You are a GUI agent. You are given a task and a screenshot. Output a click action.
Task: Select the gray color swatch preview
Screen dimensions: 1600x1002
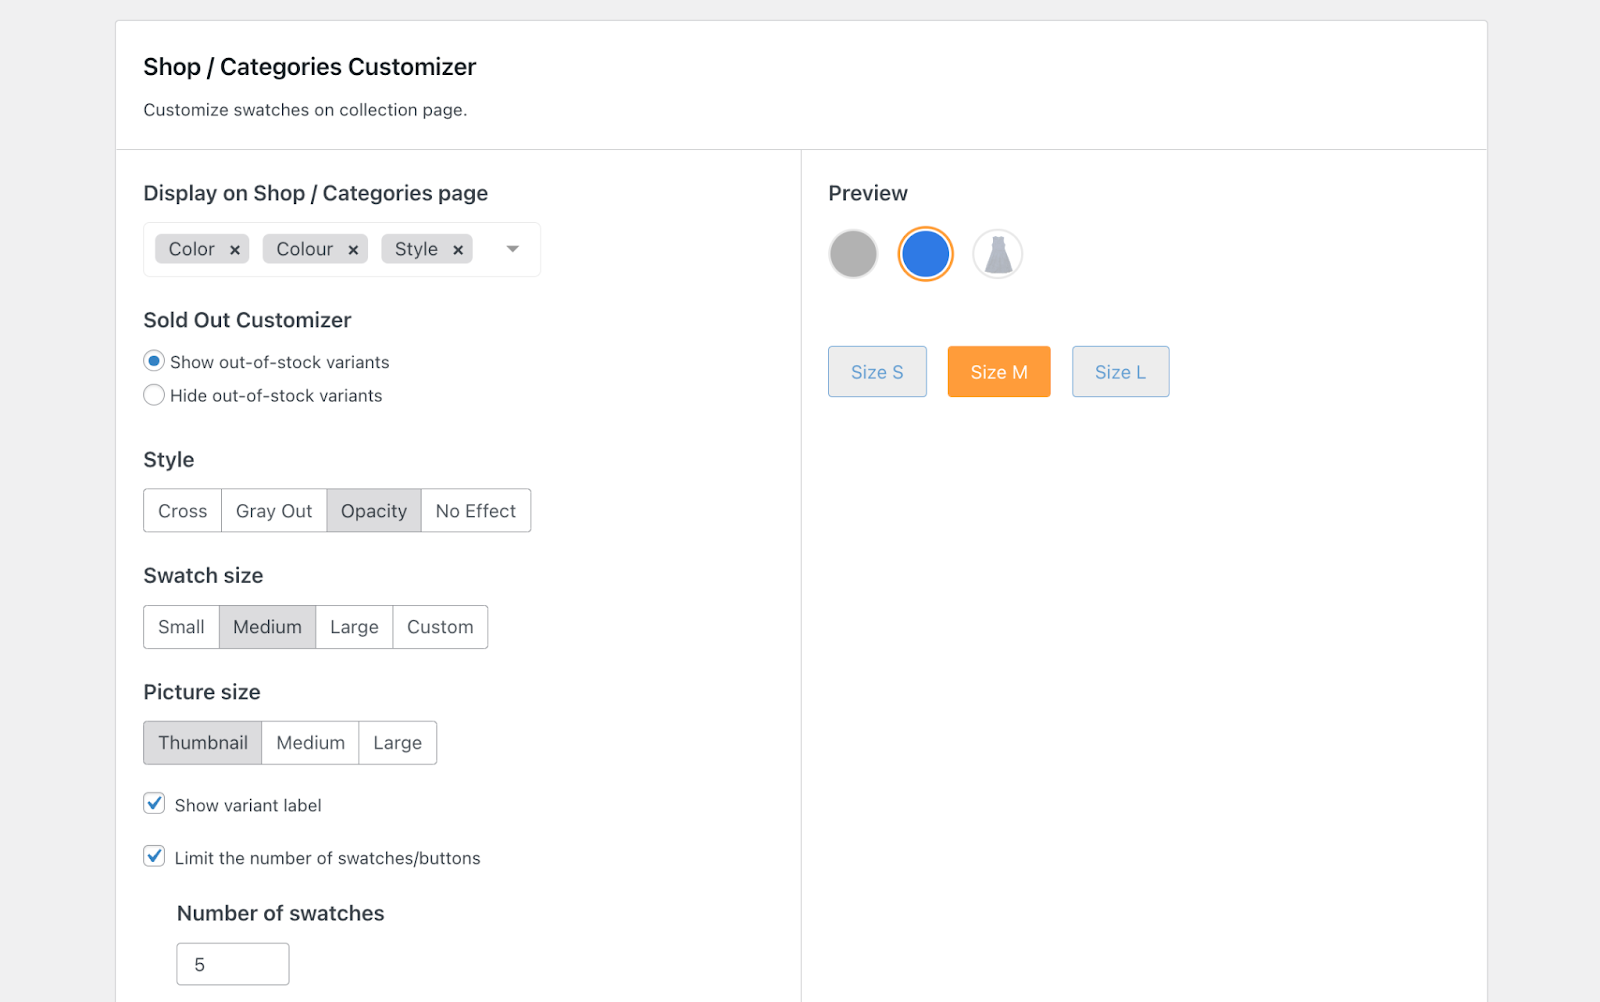[853, 254]
